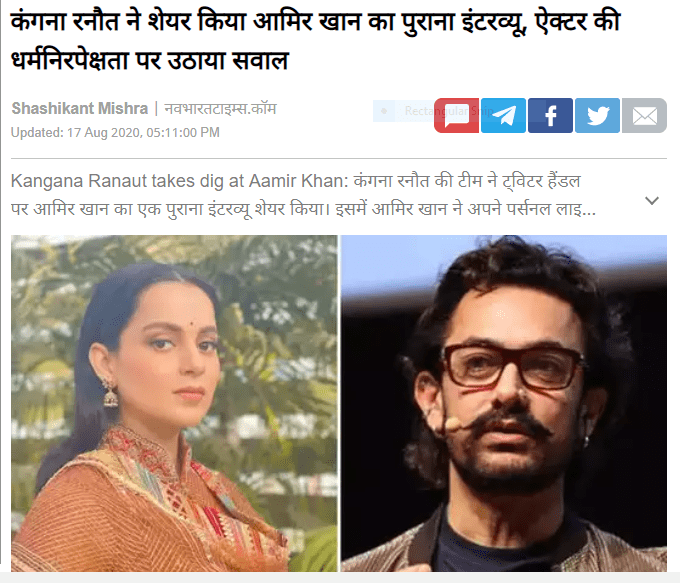Click the summary's second line about पुराना इंटरव्यू
Screen dimensions: 680x583
[x=303, y=209]
